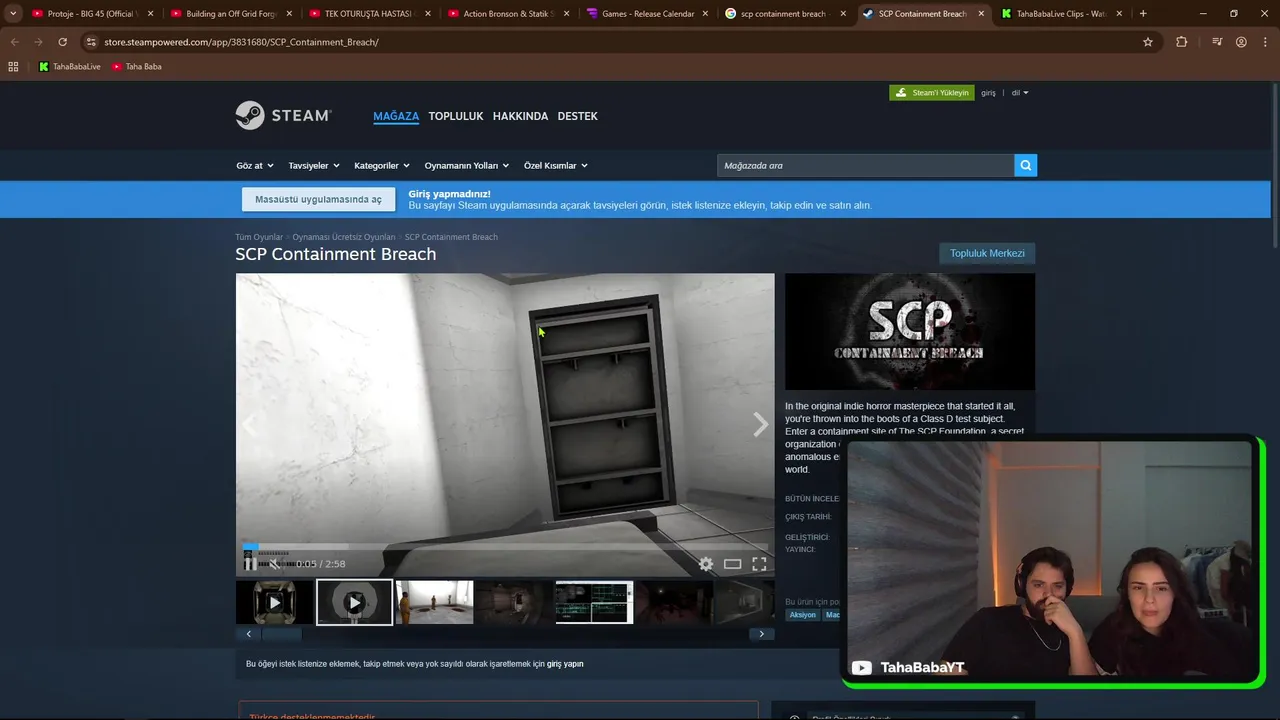Switch to Protoje - BIG 45 tab

pyautogui.click(x=91, y=14)
